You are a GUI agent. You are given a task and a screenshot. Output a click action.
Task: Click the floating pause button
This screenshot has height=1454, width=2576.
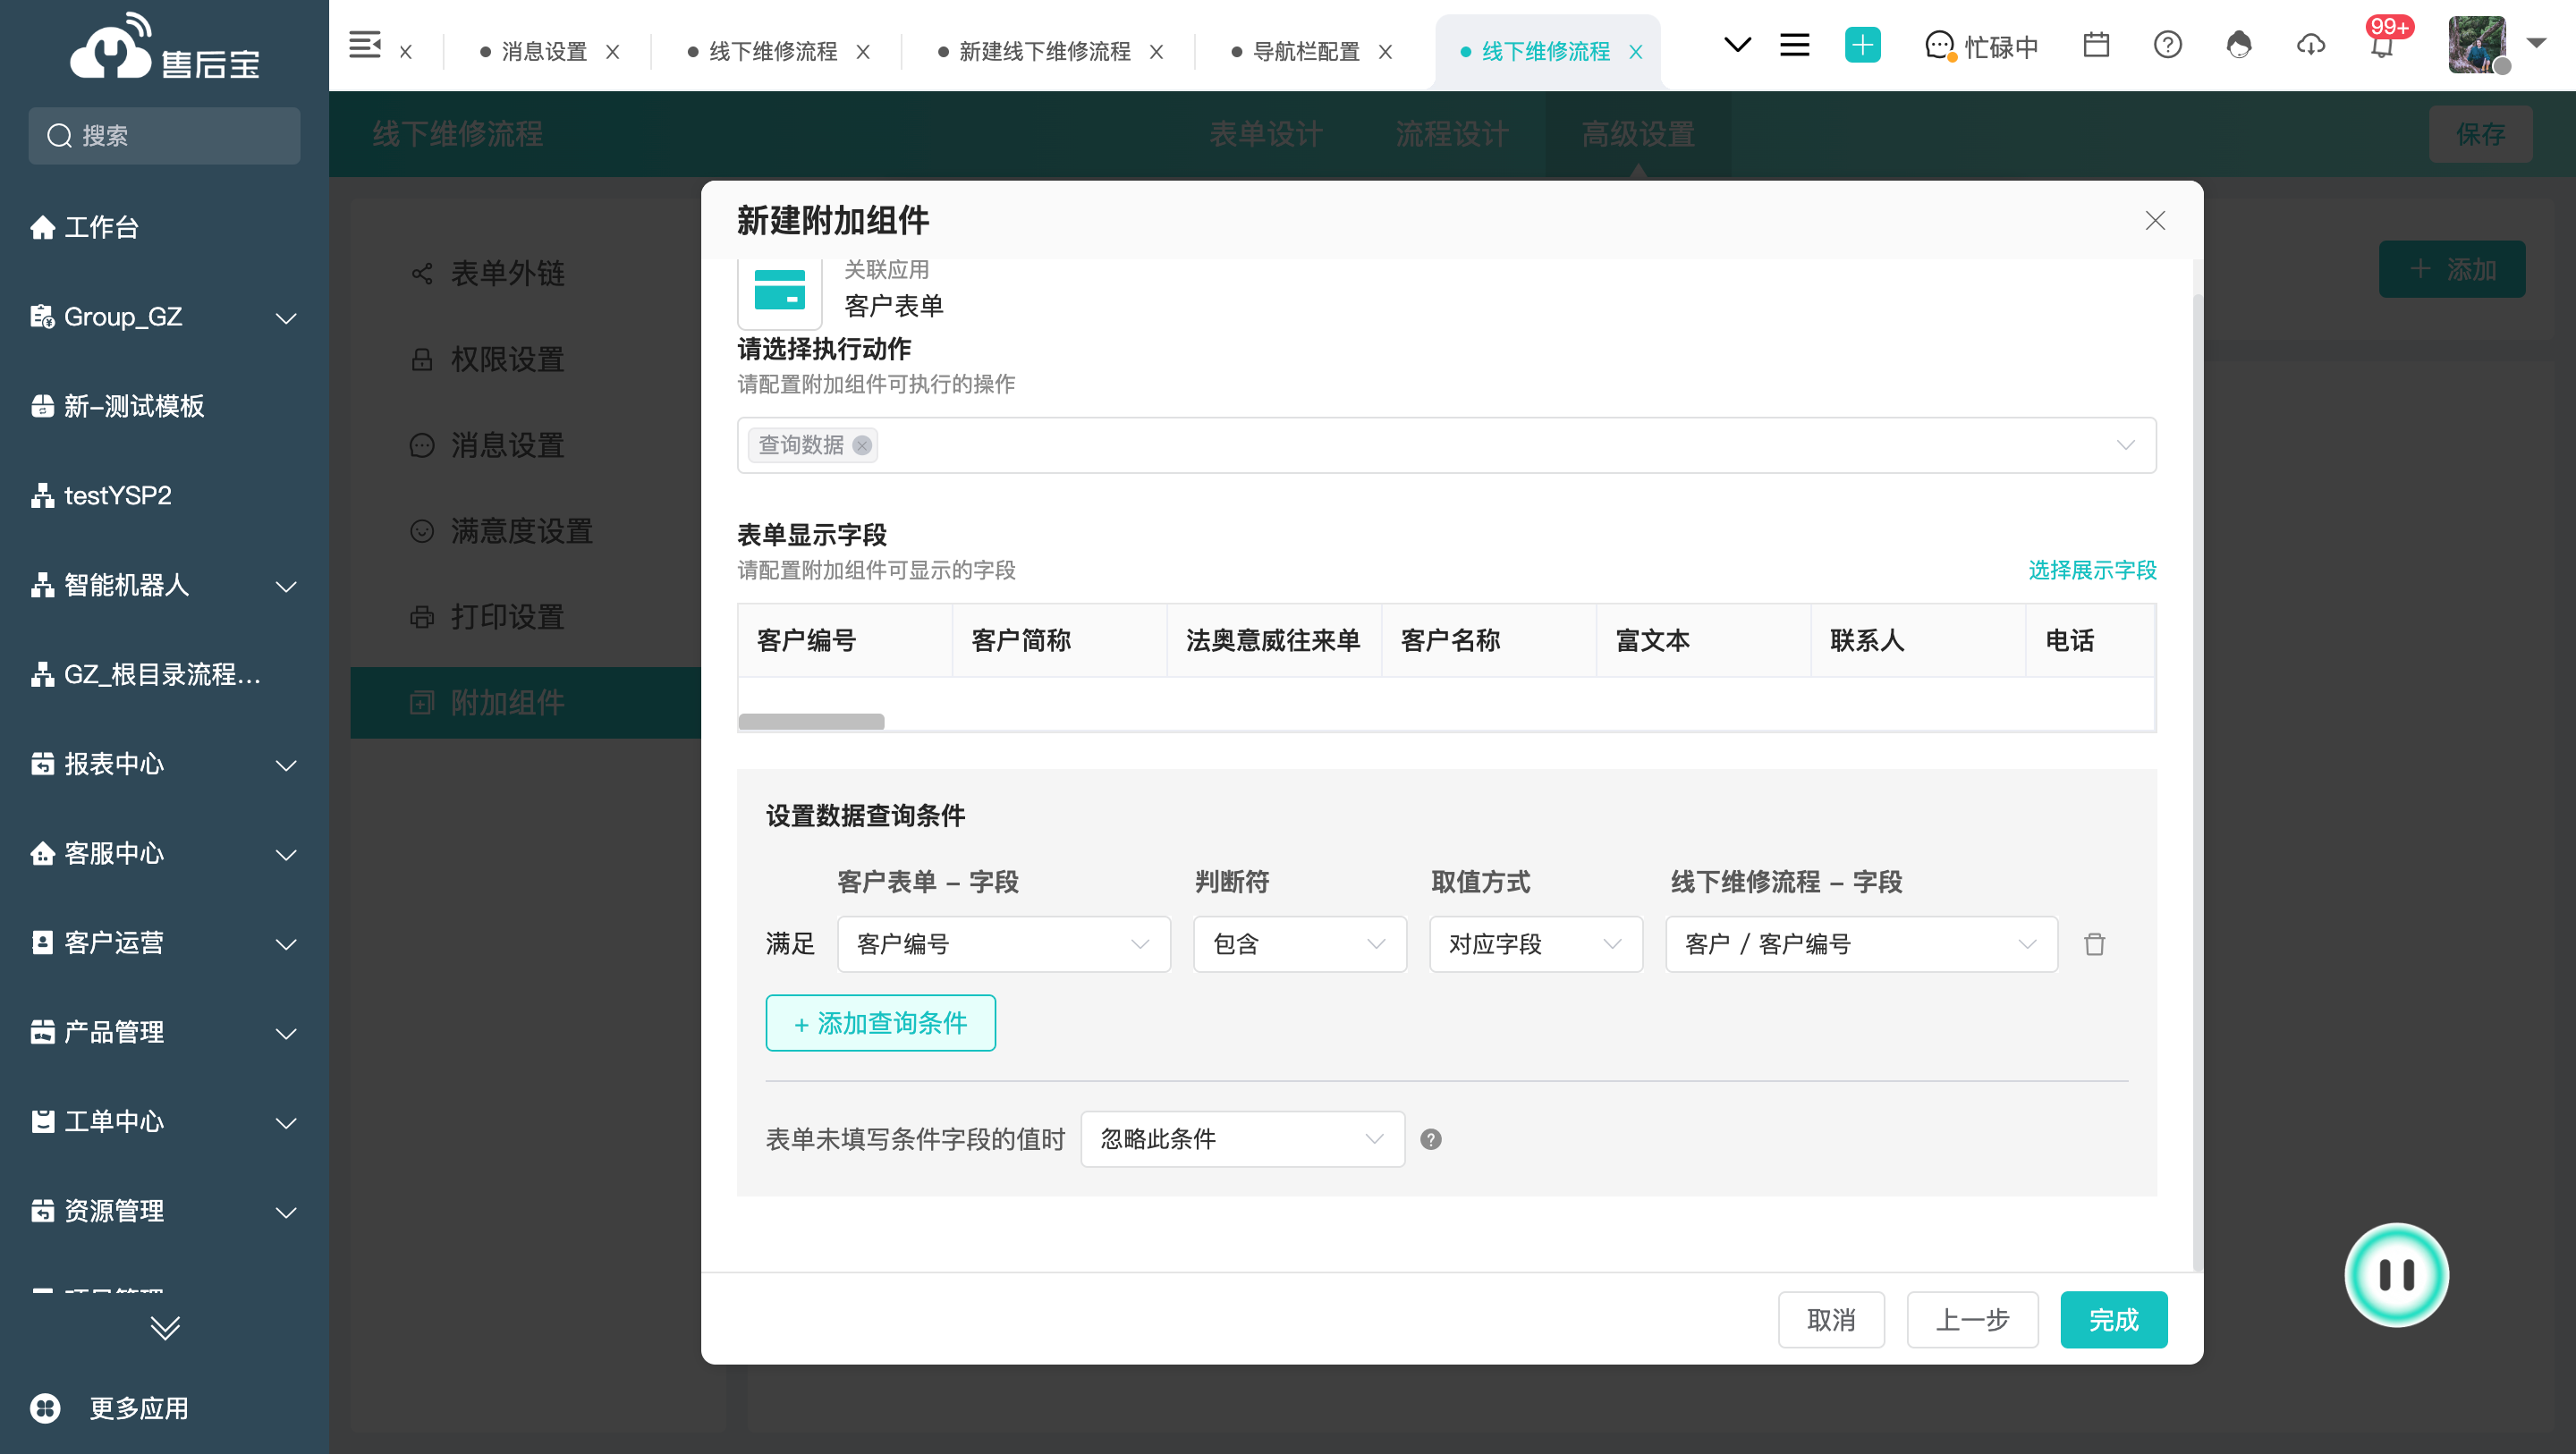pyautogui.click(x=2396, y=1276)
